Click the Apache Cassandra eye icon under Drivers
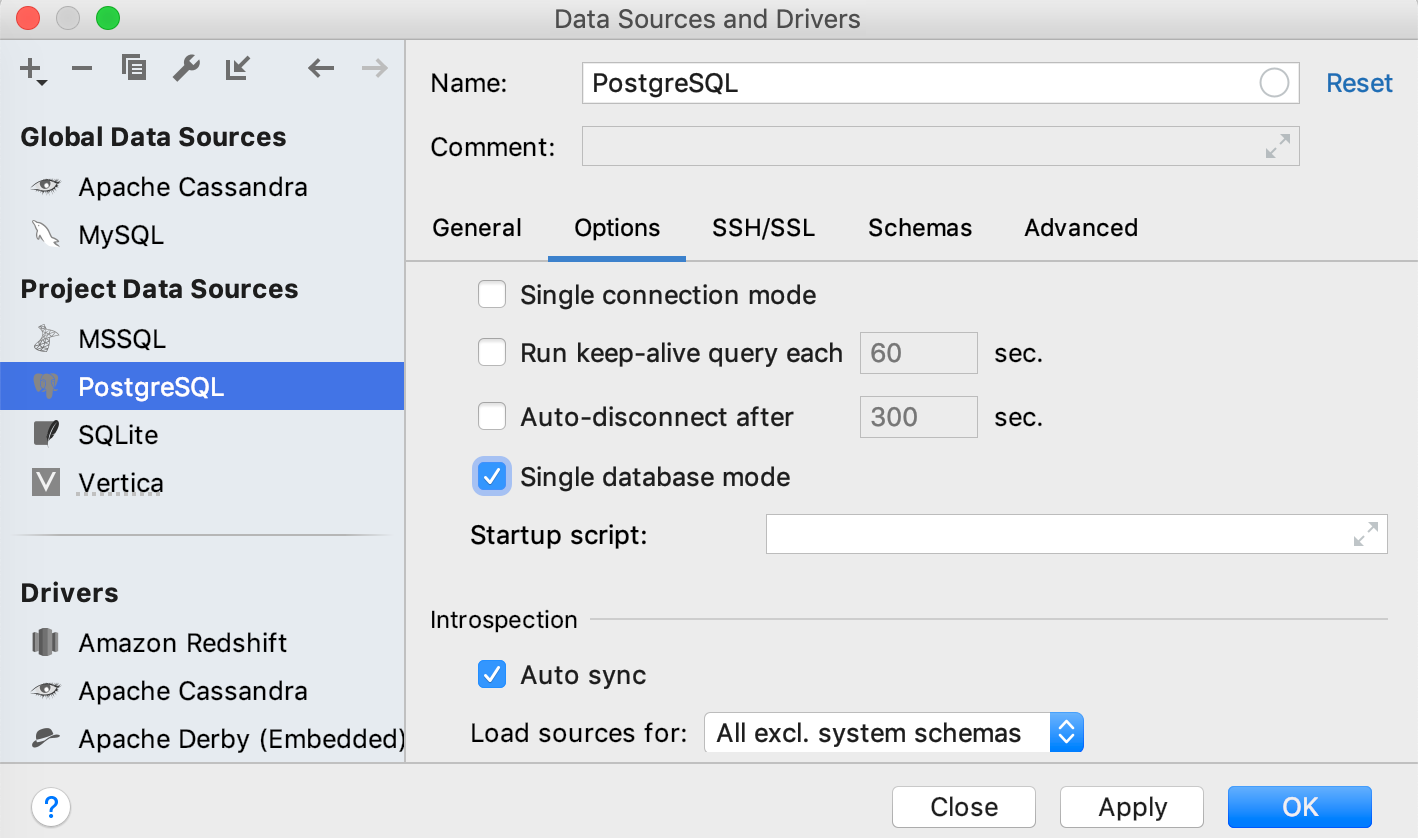 pyautogui.click(x=46, y=691)
